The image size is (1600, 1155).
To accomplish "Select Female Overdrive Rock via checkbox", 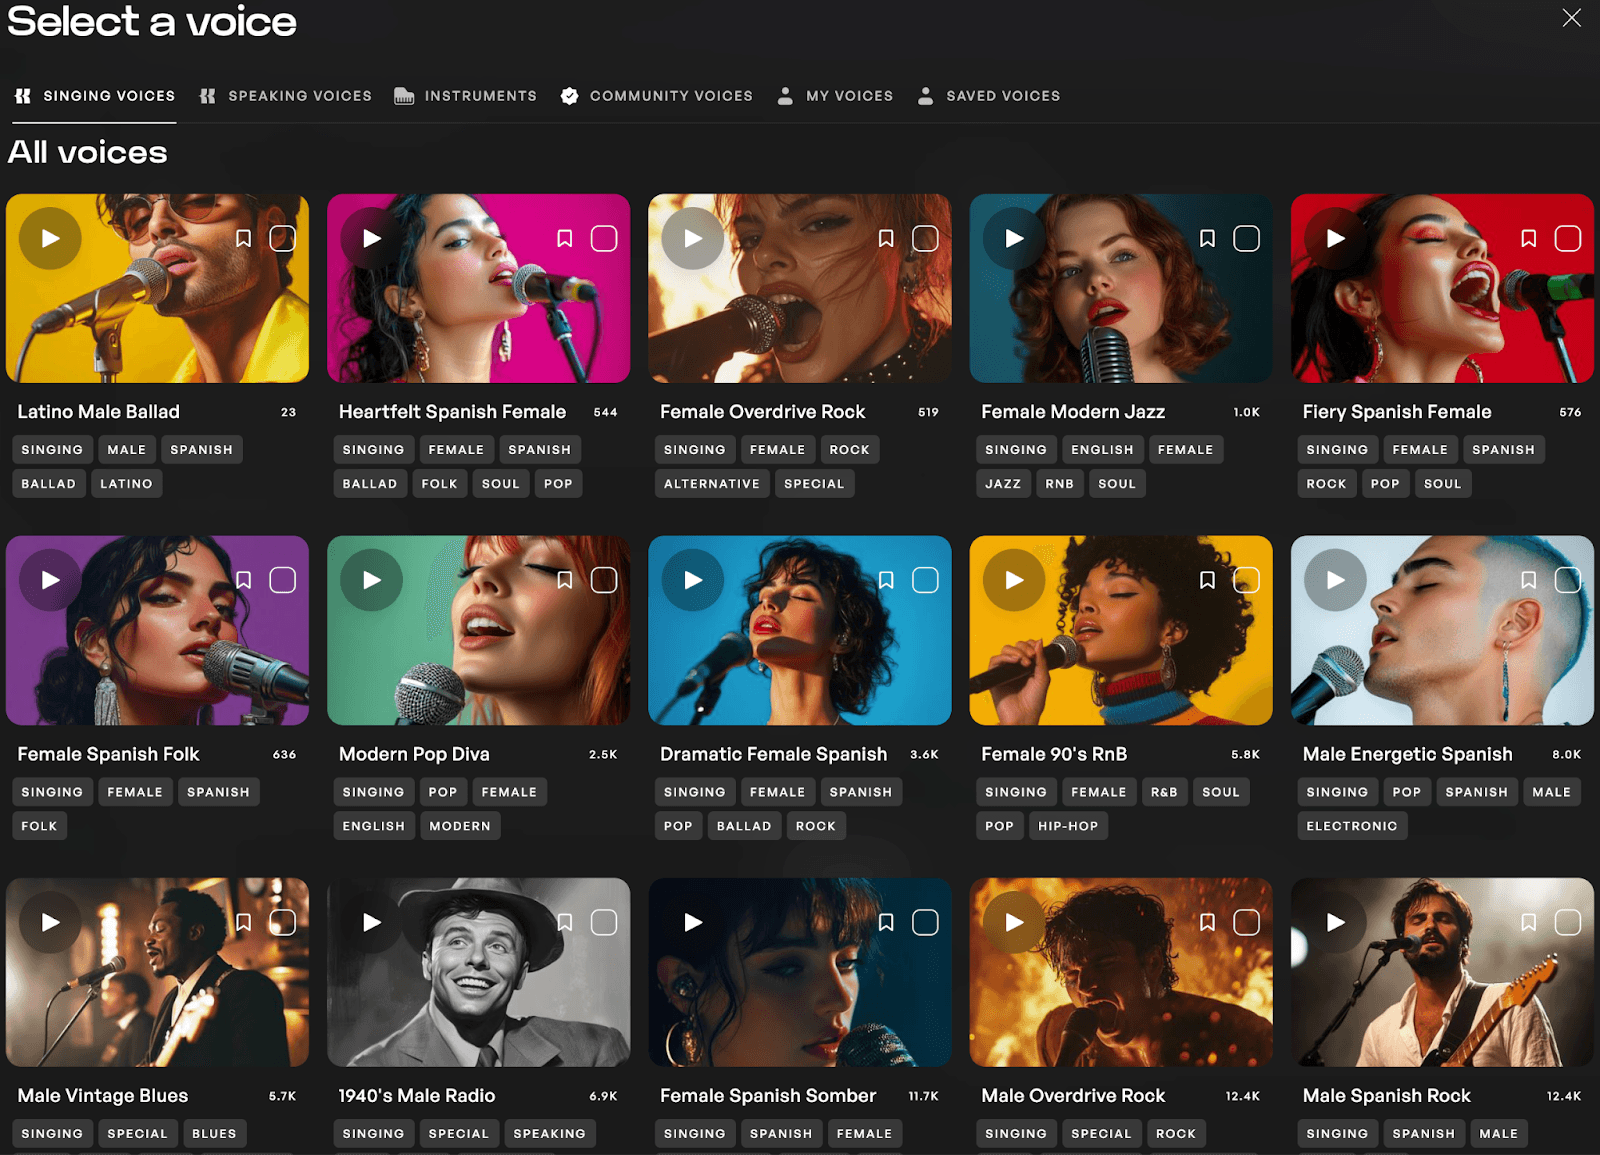I will [x=925, y=238].
